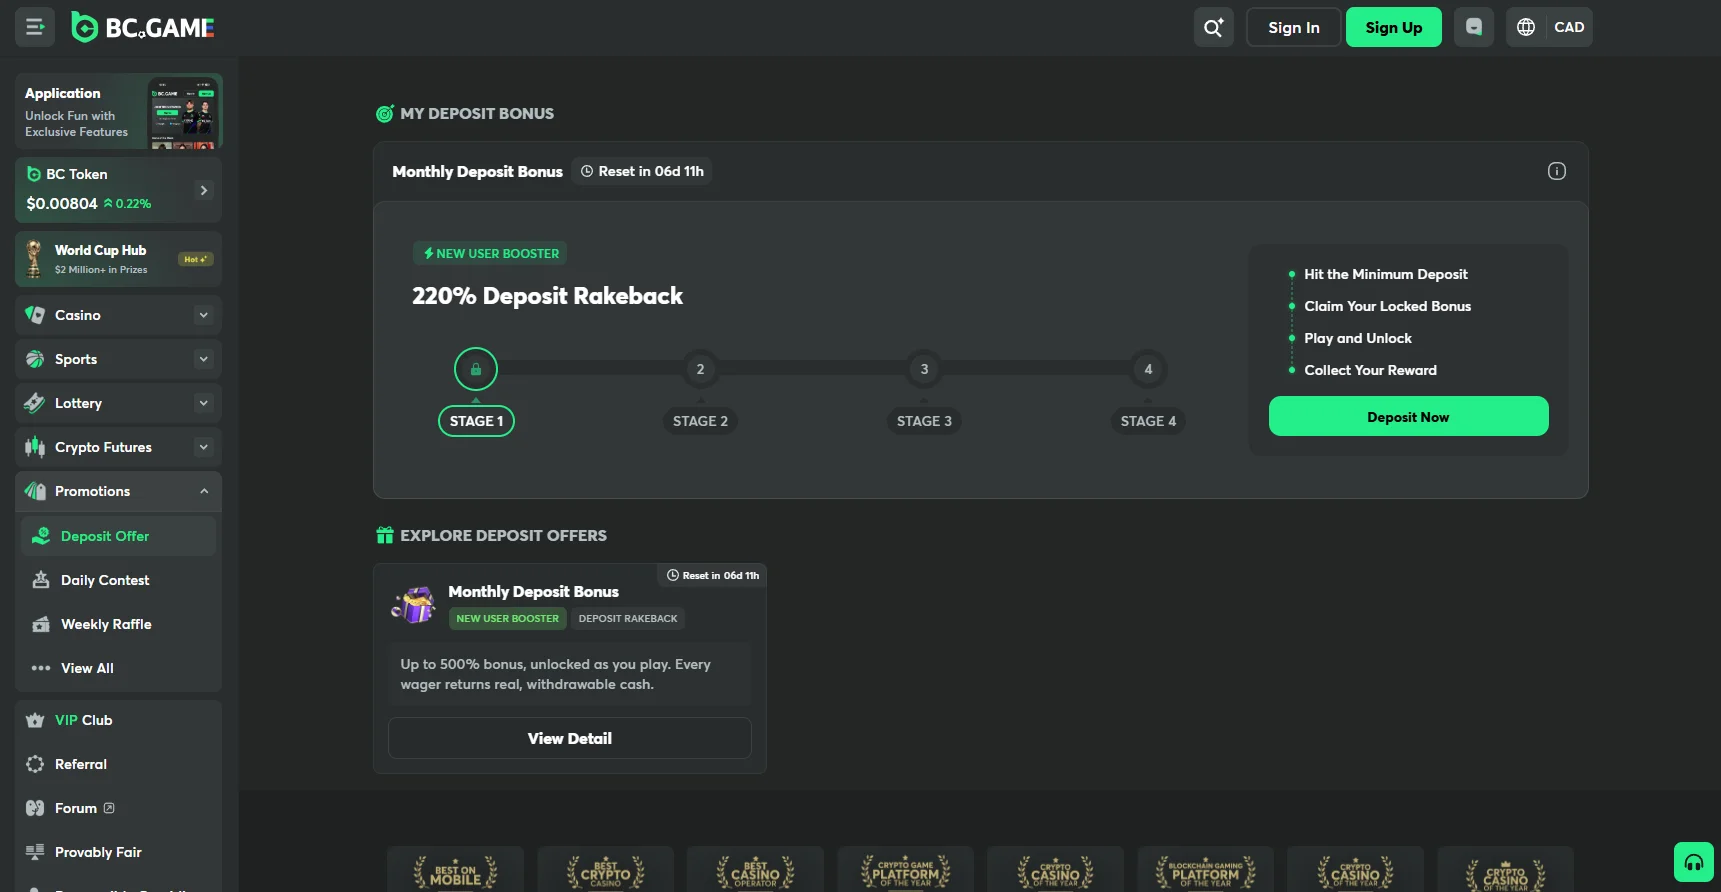Open the World Cup Hub banner
Screen dimensions: 1721x892
pos(118,259)
